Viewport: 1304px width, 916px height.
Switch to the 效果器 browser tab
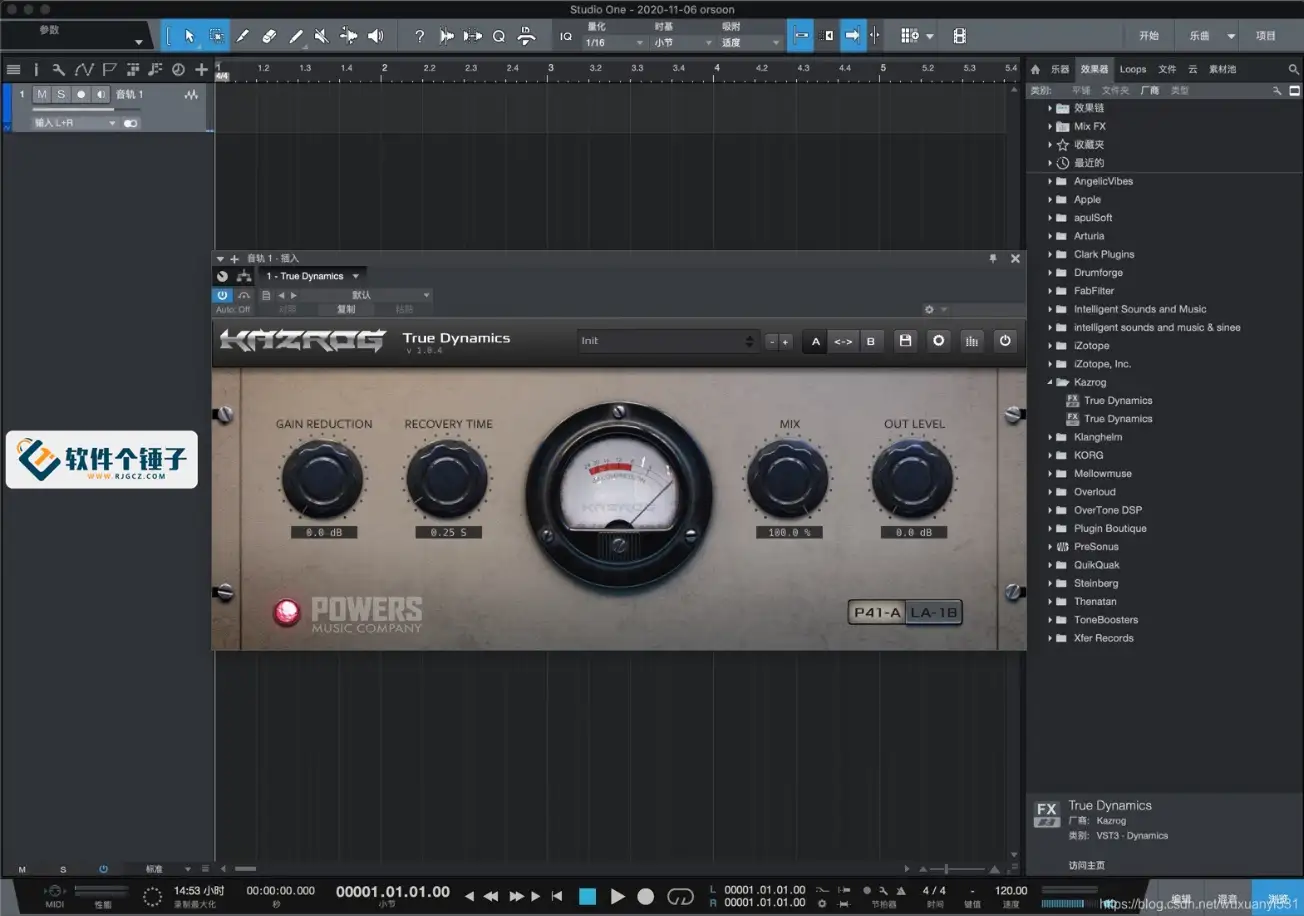pos(1094,69)
